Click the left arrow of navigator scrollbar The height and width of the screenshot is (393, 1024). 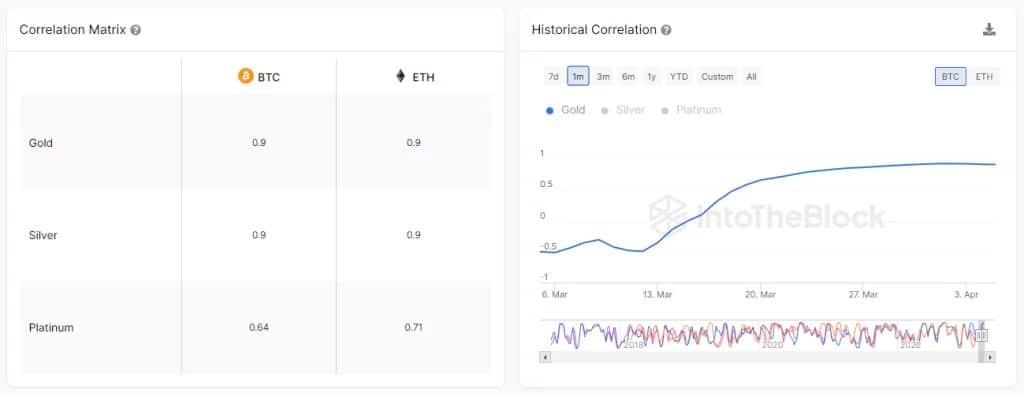point(545,357)
